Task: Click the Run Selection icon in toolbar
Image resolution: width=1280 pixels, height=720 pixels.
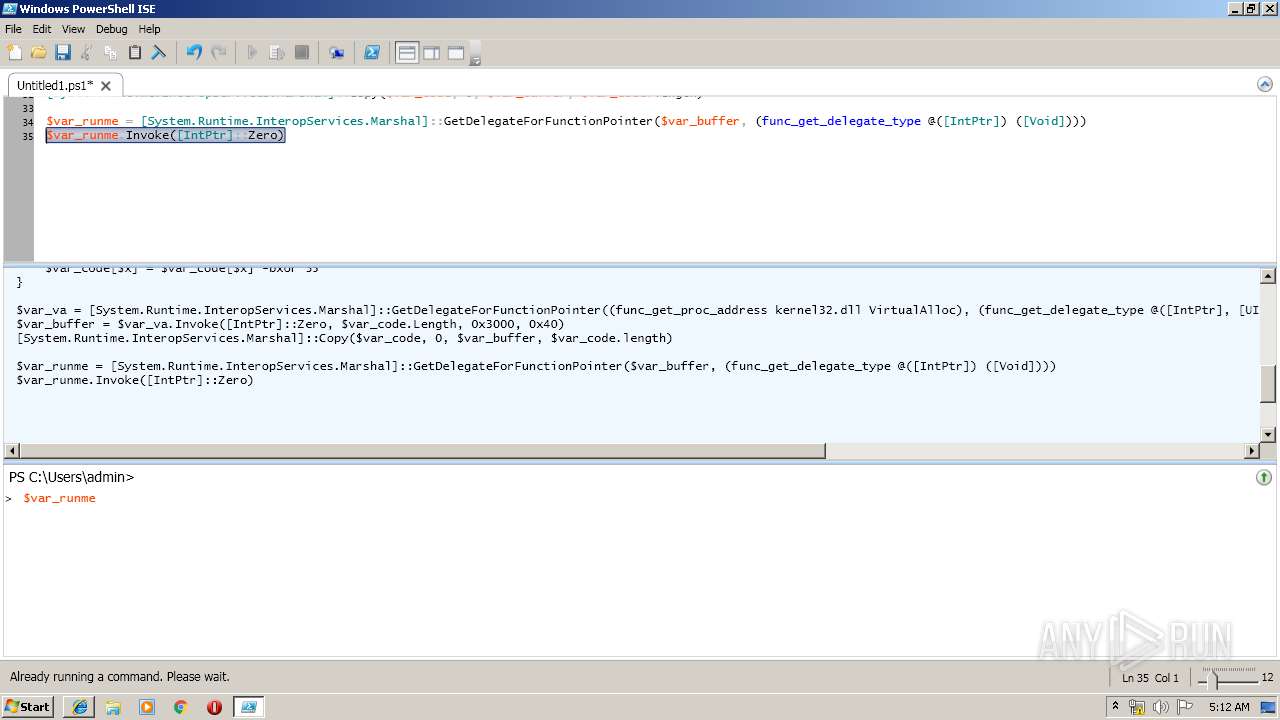Action: tap(277, 52)
